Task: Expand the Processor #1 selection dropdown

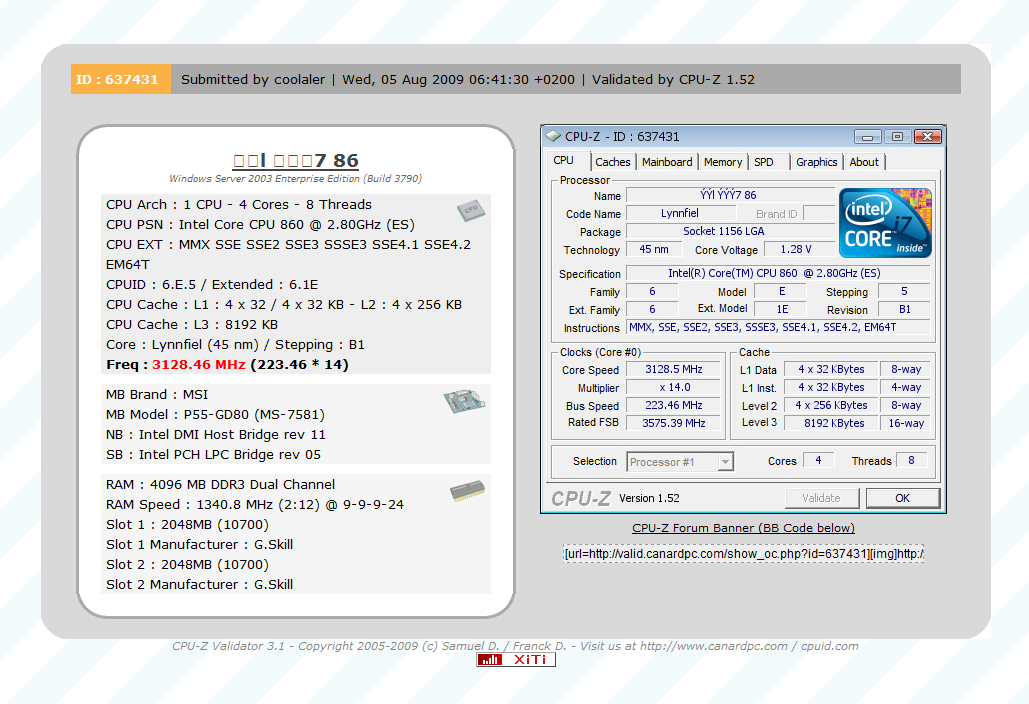Action: [x=725, y=462]
